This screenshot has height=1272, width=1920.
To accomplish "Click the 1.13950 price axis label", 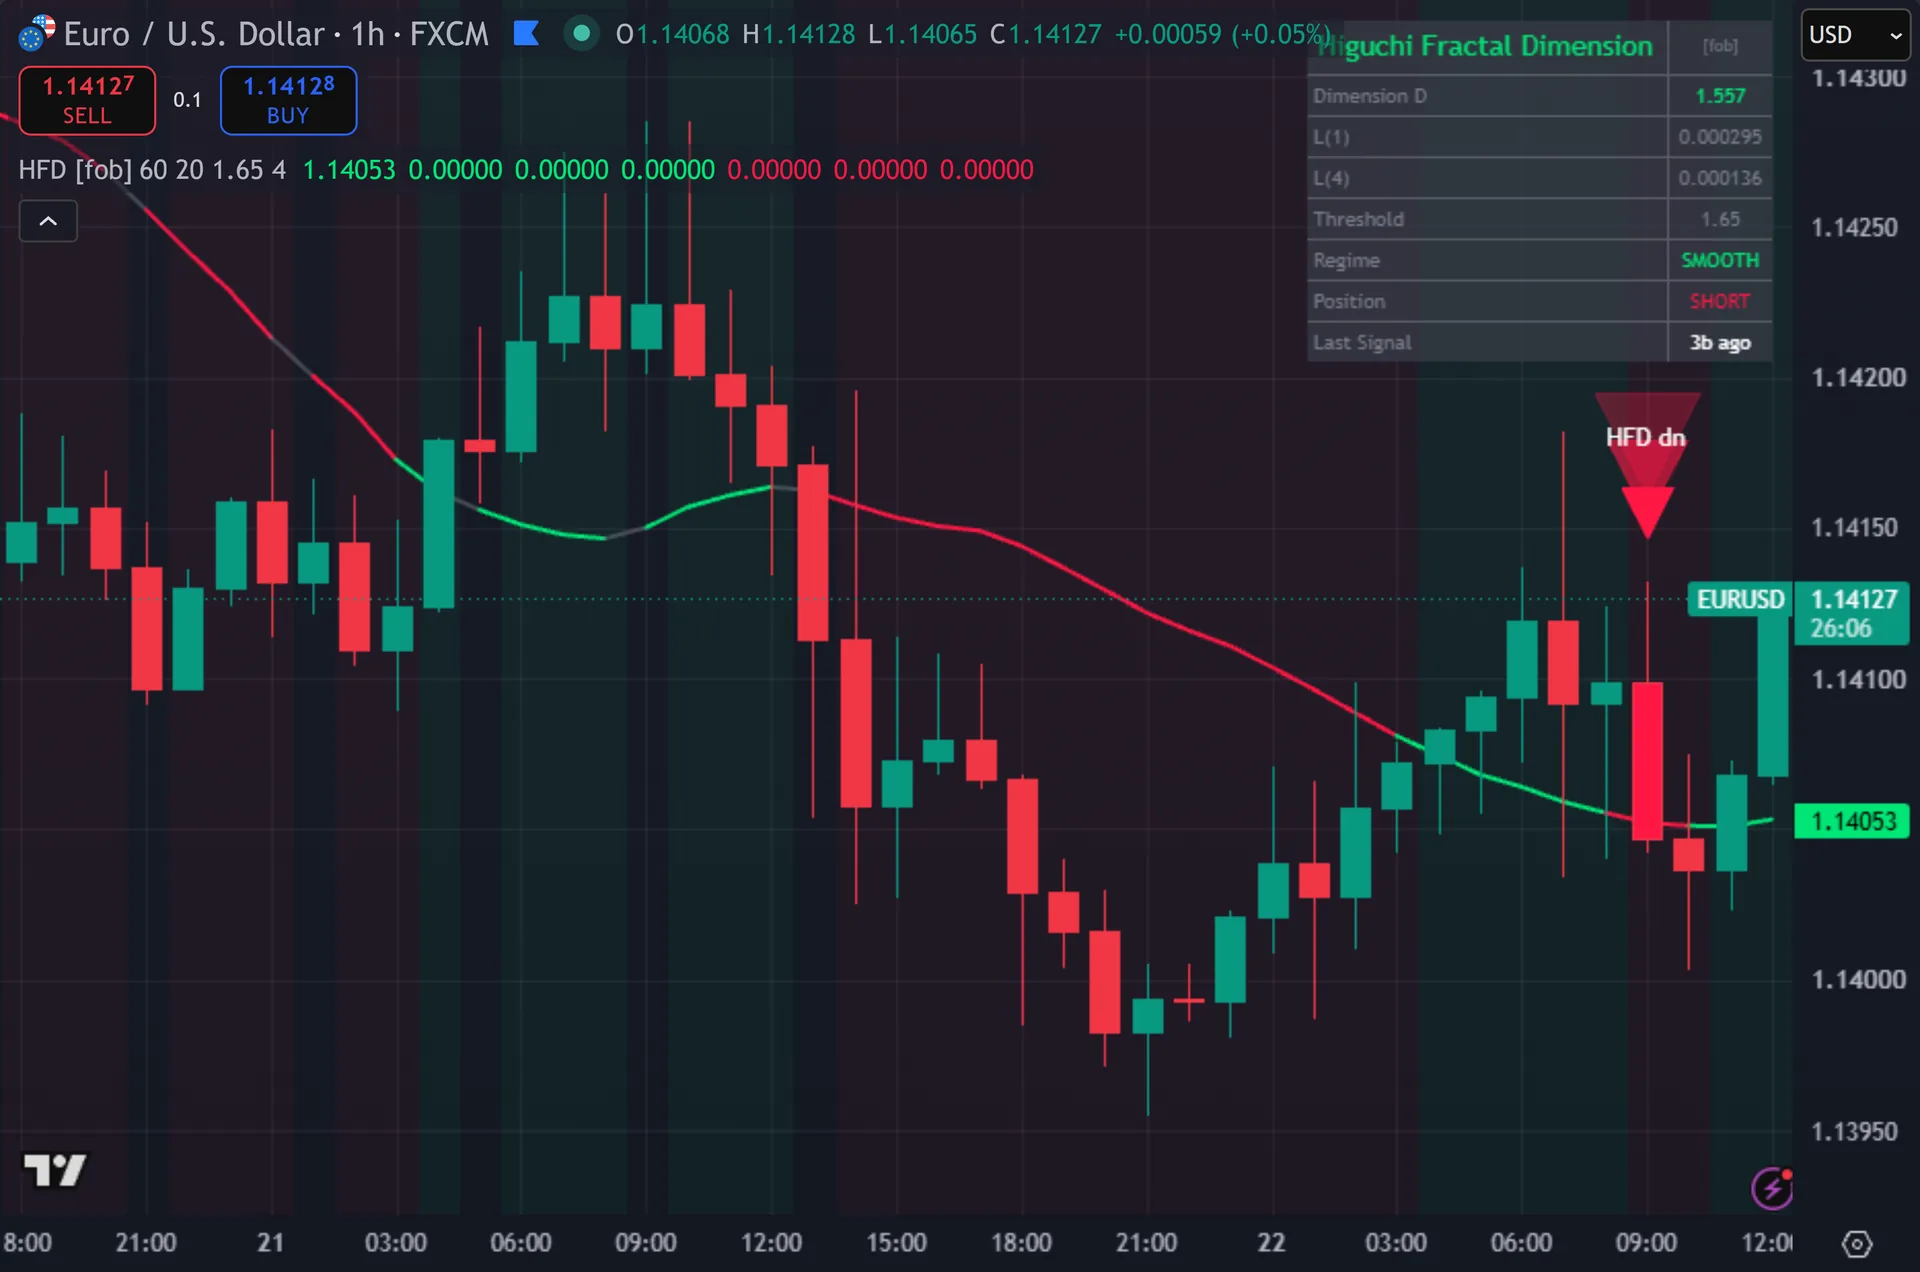I will click(x=1854, y=1132).
